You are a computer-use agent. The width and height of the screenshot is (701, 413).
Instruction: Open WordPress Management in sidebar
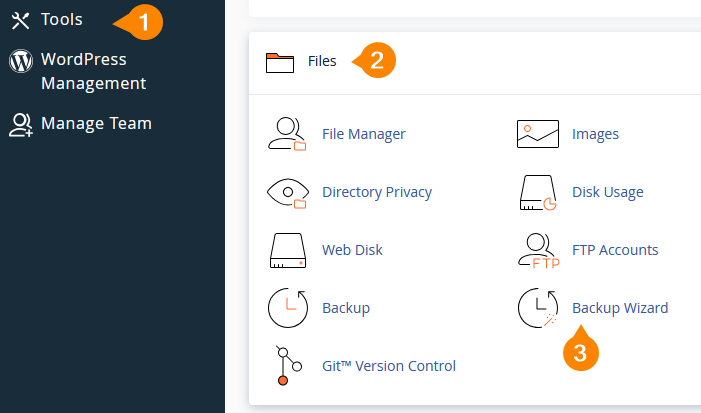tap(93, 72)
